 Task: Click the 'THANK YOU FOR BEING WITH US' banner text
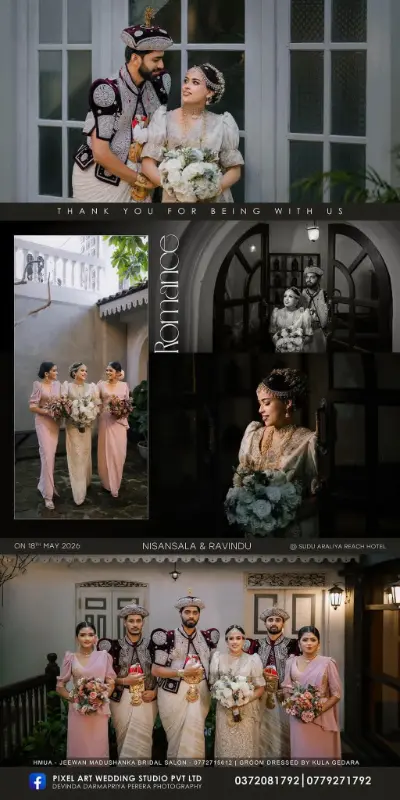click(200, 211)
